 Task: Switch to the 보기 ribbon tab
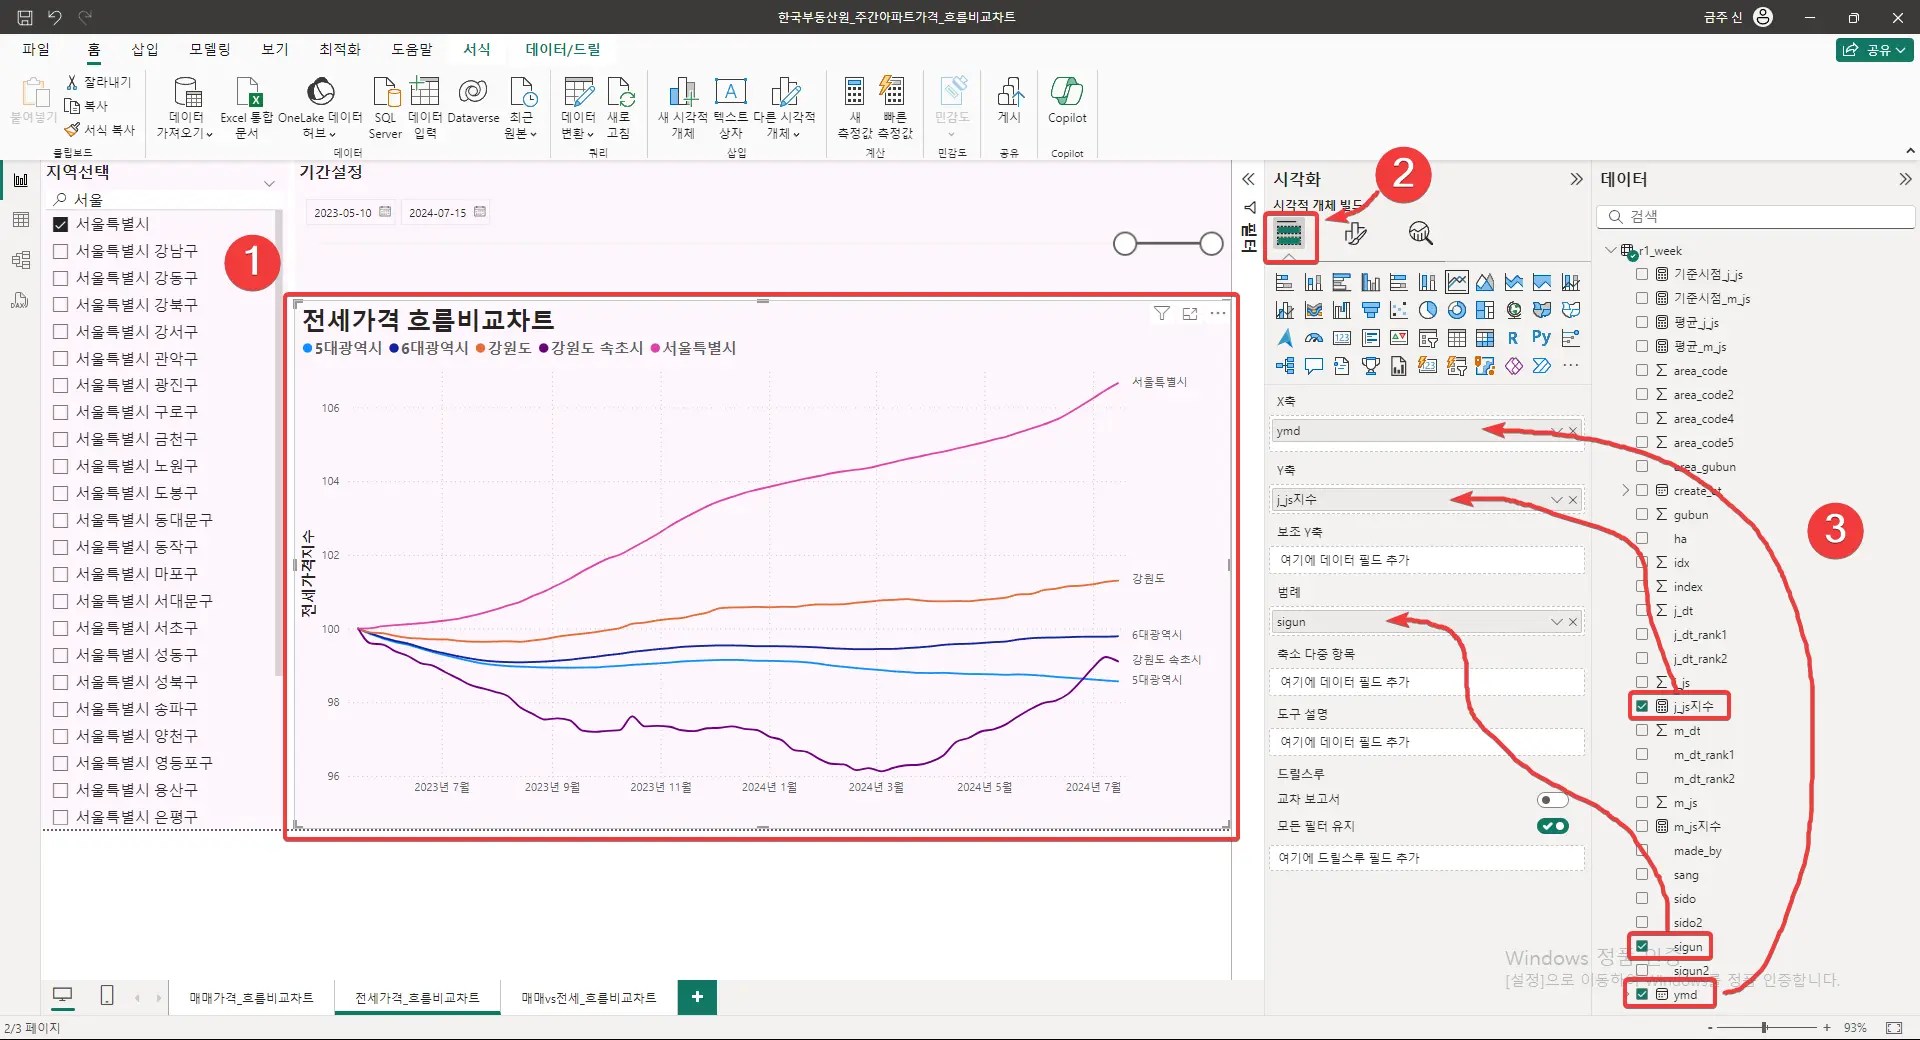tap(275, 49)
